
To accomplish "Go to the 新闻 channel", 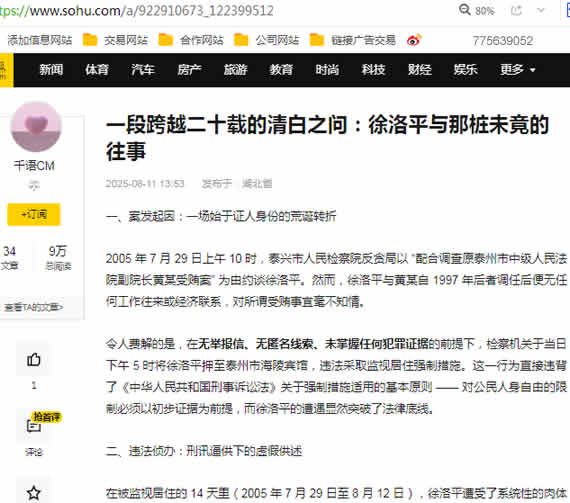I will pyautogui.click(x=51, y=69).
